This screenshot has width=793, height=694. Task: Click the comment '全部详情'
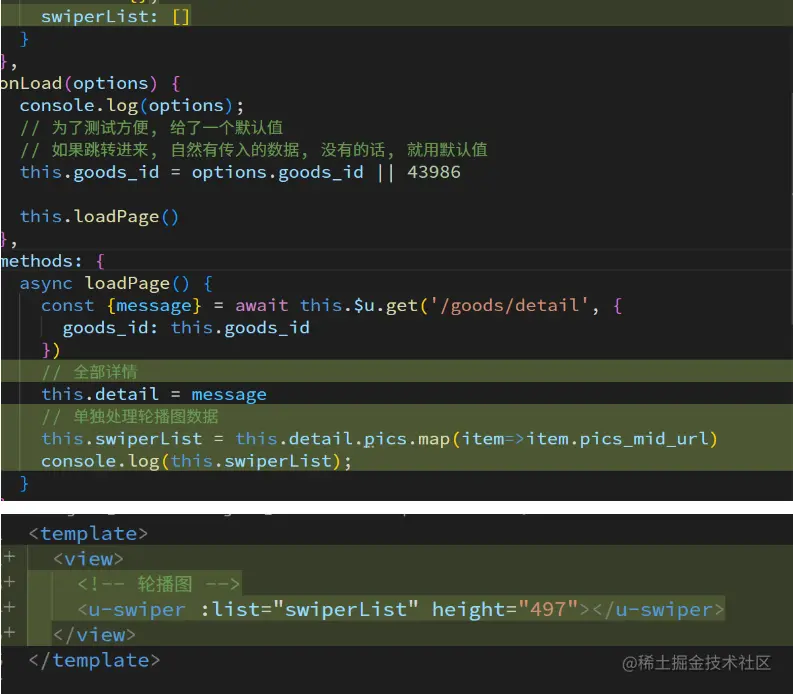click(105, 372)
